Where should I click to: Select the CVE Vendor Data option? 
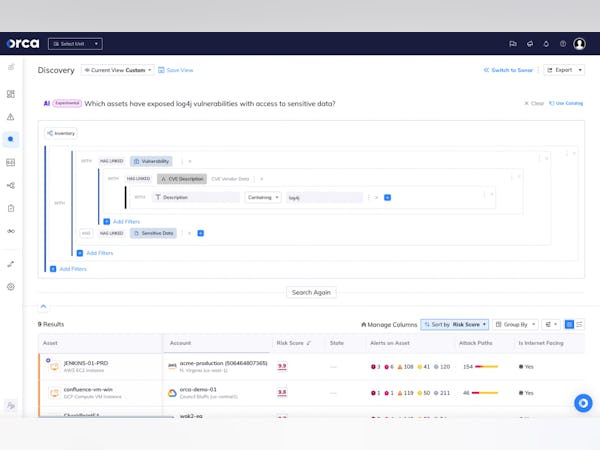point(230,179)
